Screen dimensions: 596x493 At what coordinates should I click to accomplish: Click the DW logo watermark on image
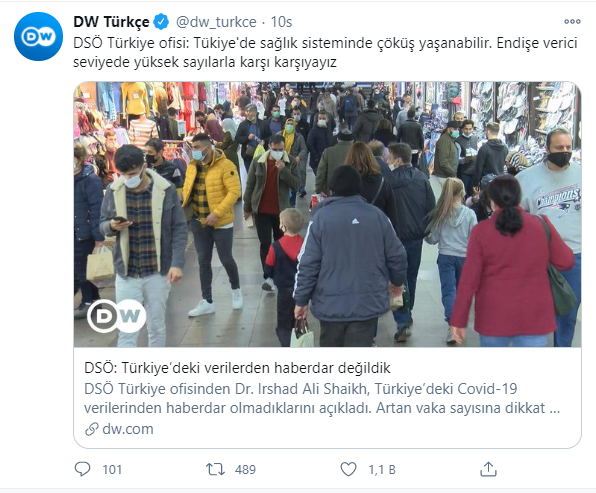(x=116, y=316)
